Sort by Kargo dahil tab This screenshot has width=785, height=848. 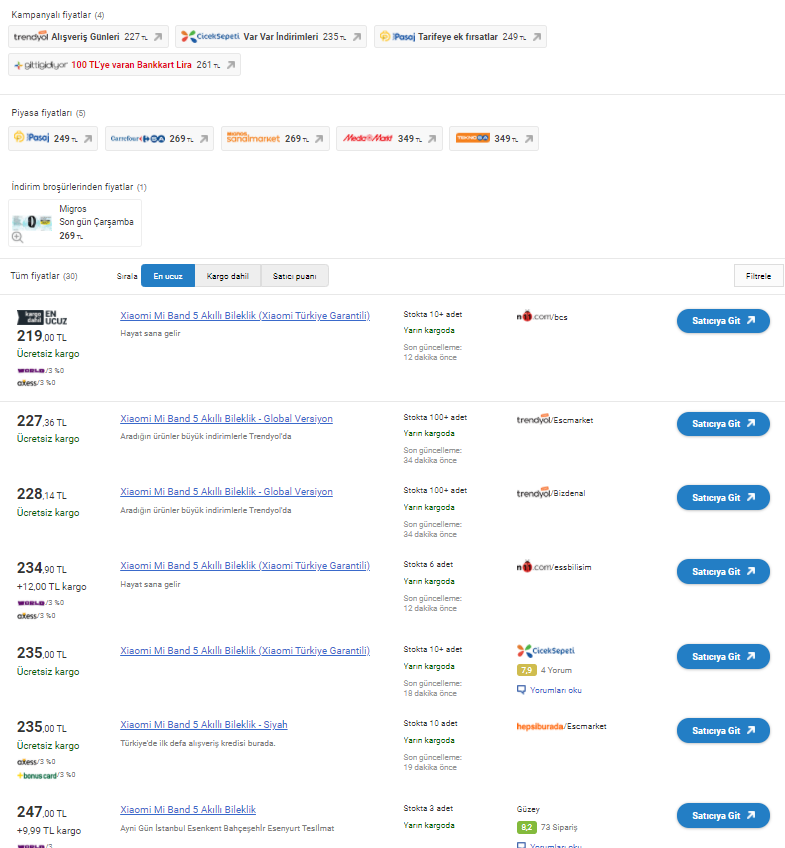228,276
